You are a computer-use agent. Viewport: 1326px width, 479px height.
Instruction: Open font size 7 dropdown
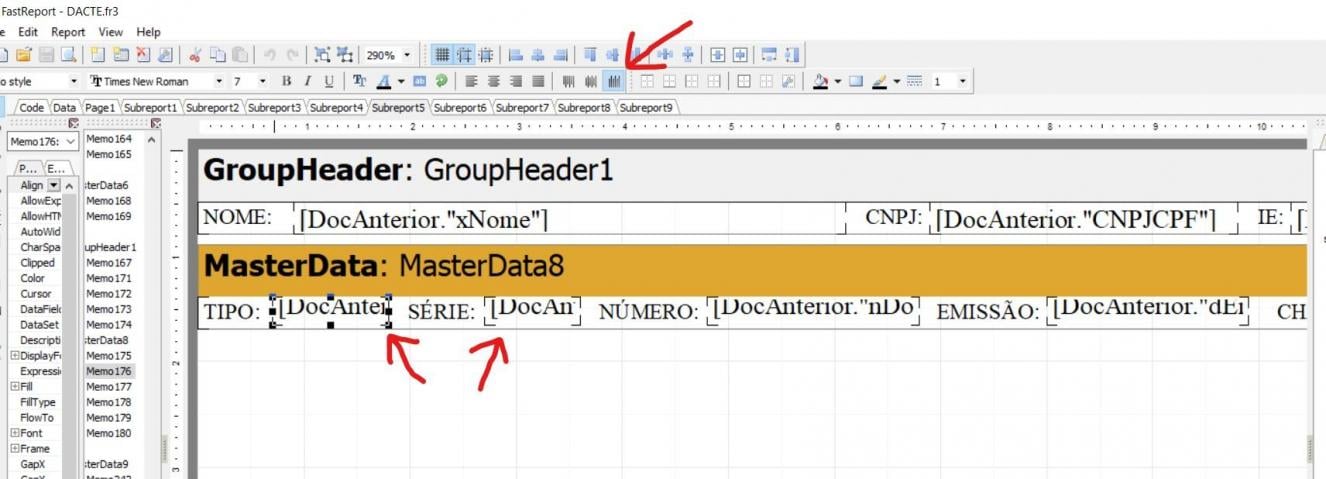point(263,81)
